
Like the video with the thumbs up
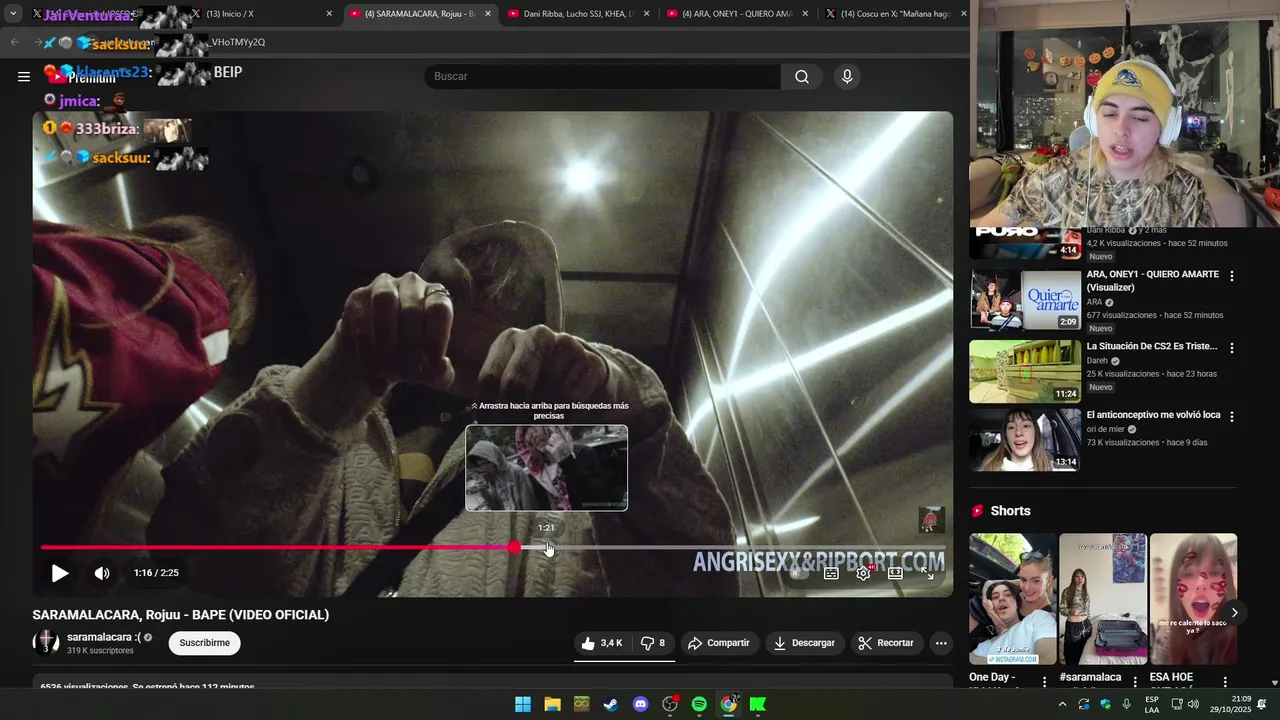(602, 643)
